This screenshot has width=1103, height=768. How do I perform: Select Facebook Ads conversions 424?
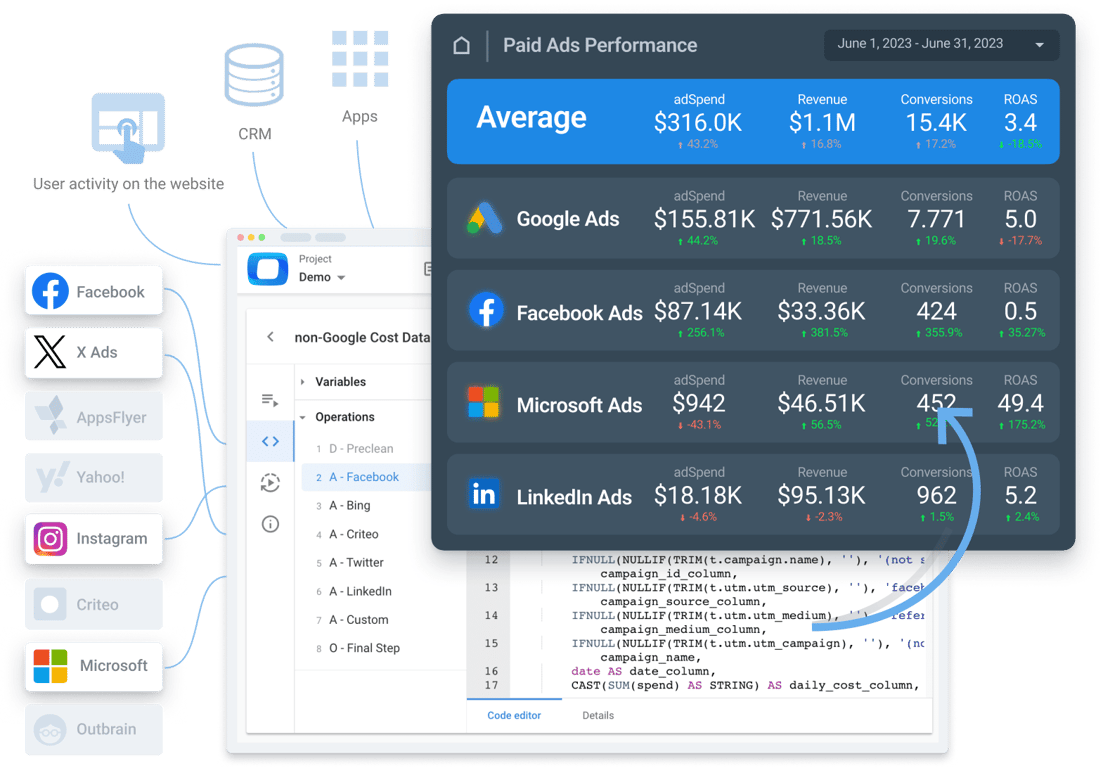[936, 312]
